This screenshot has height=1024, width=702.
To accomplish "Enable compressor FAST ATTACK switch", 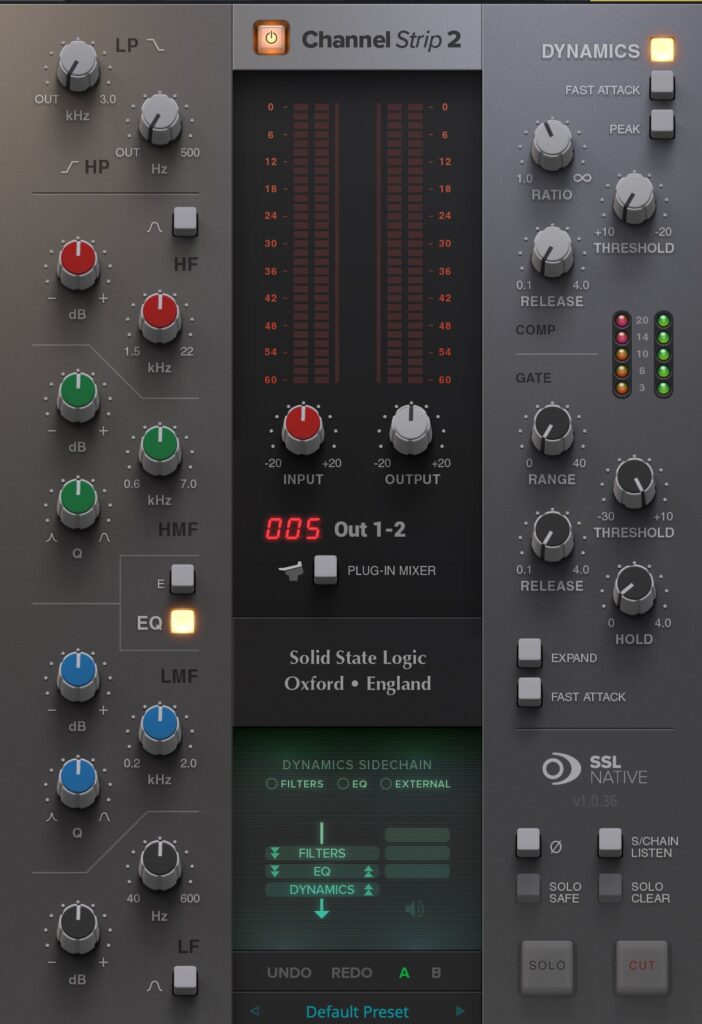I will 661,86.
